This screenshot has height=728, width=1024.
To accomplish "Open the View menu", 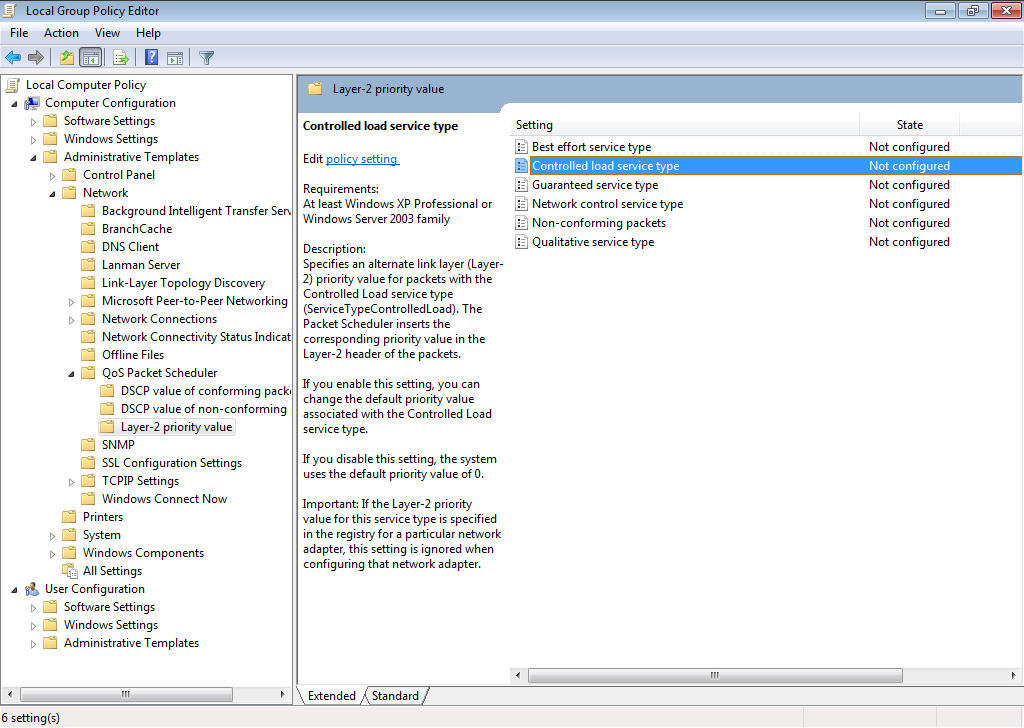I will (x=107, y=33).
